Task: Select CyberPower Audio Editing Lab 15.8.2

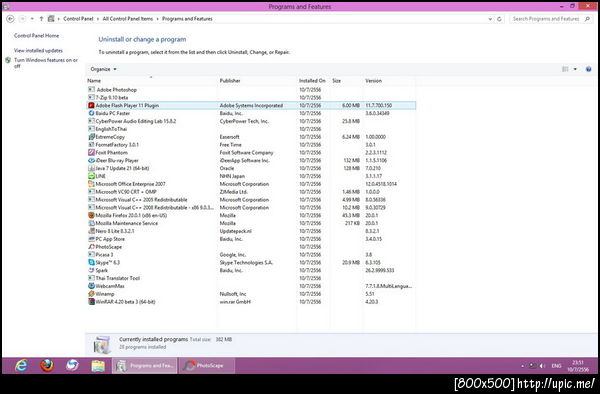Action: tap(251, 121)
